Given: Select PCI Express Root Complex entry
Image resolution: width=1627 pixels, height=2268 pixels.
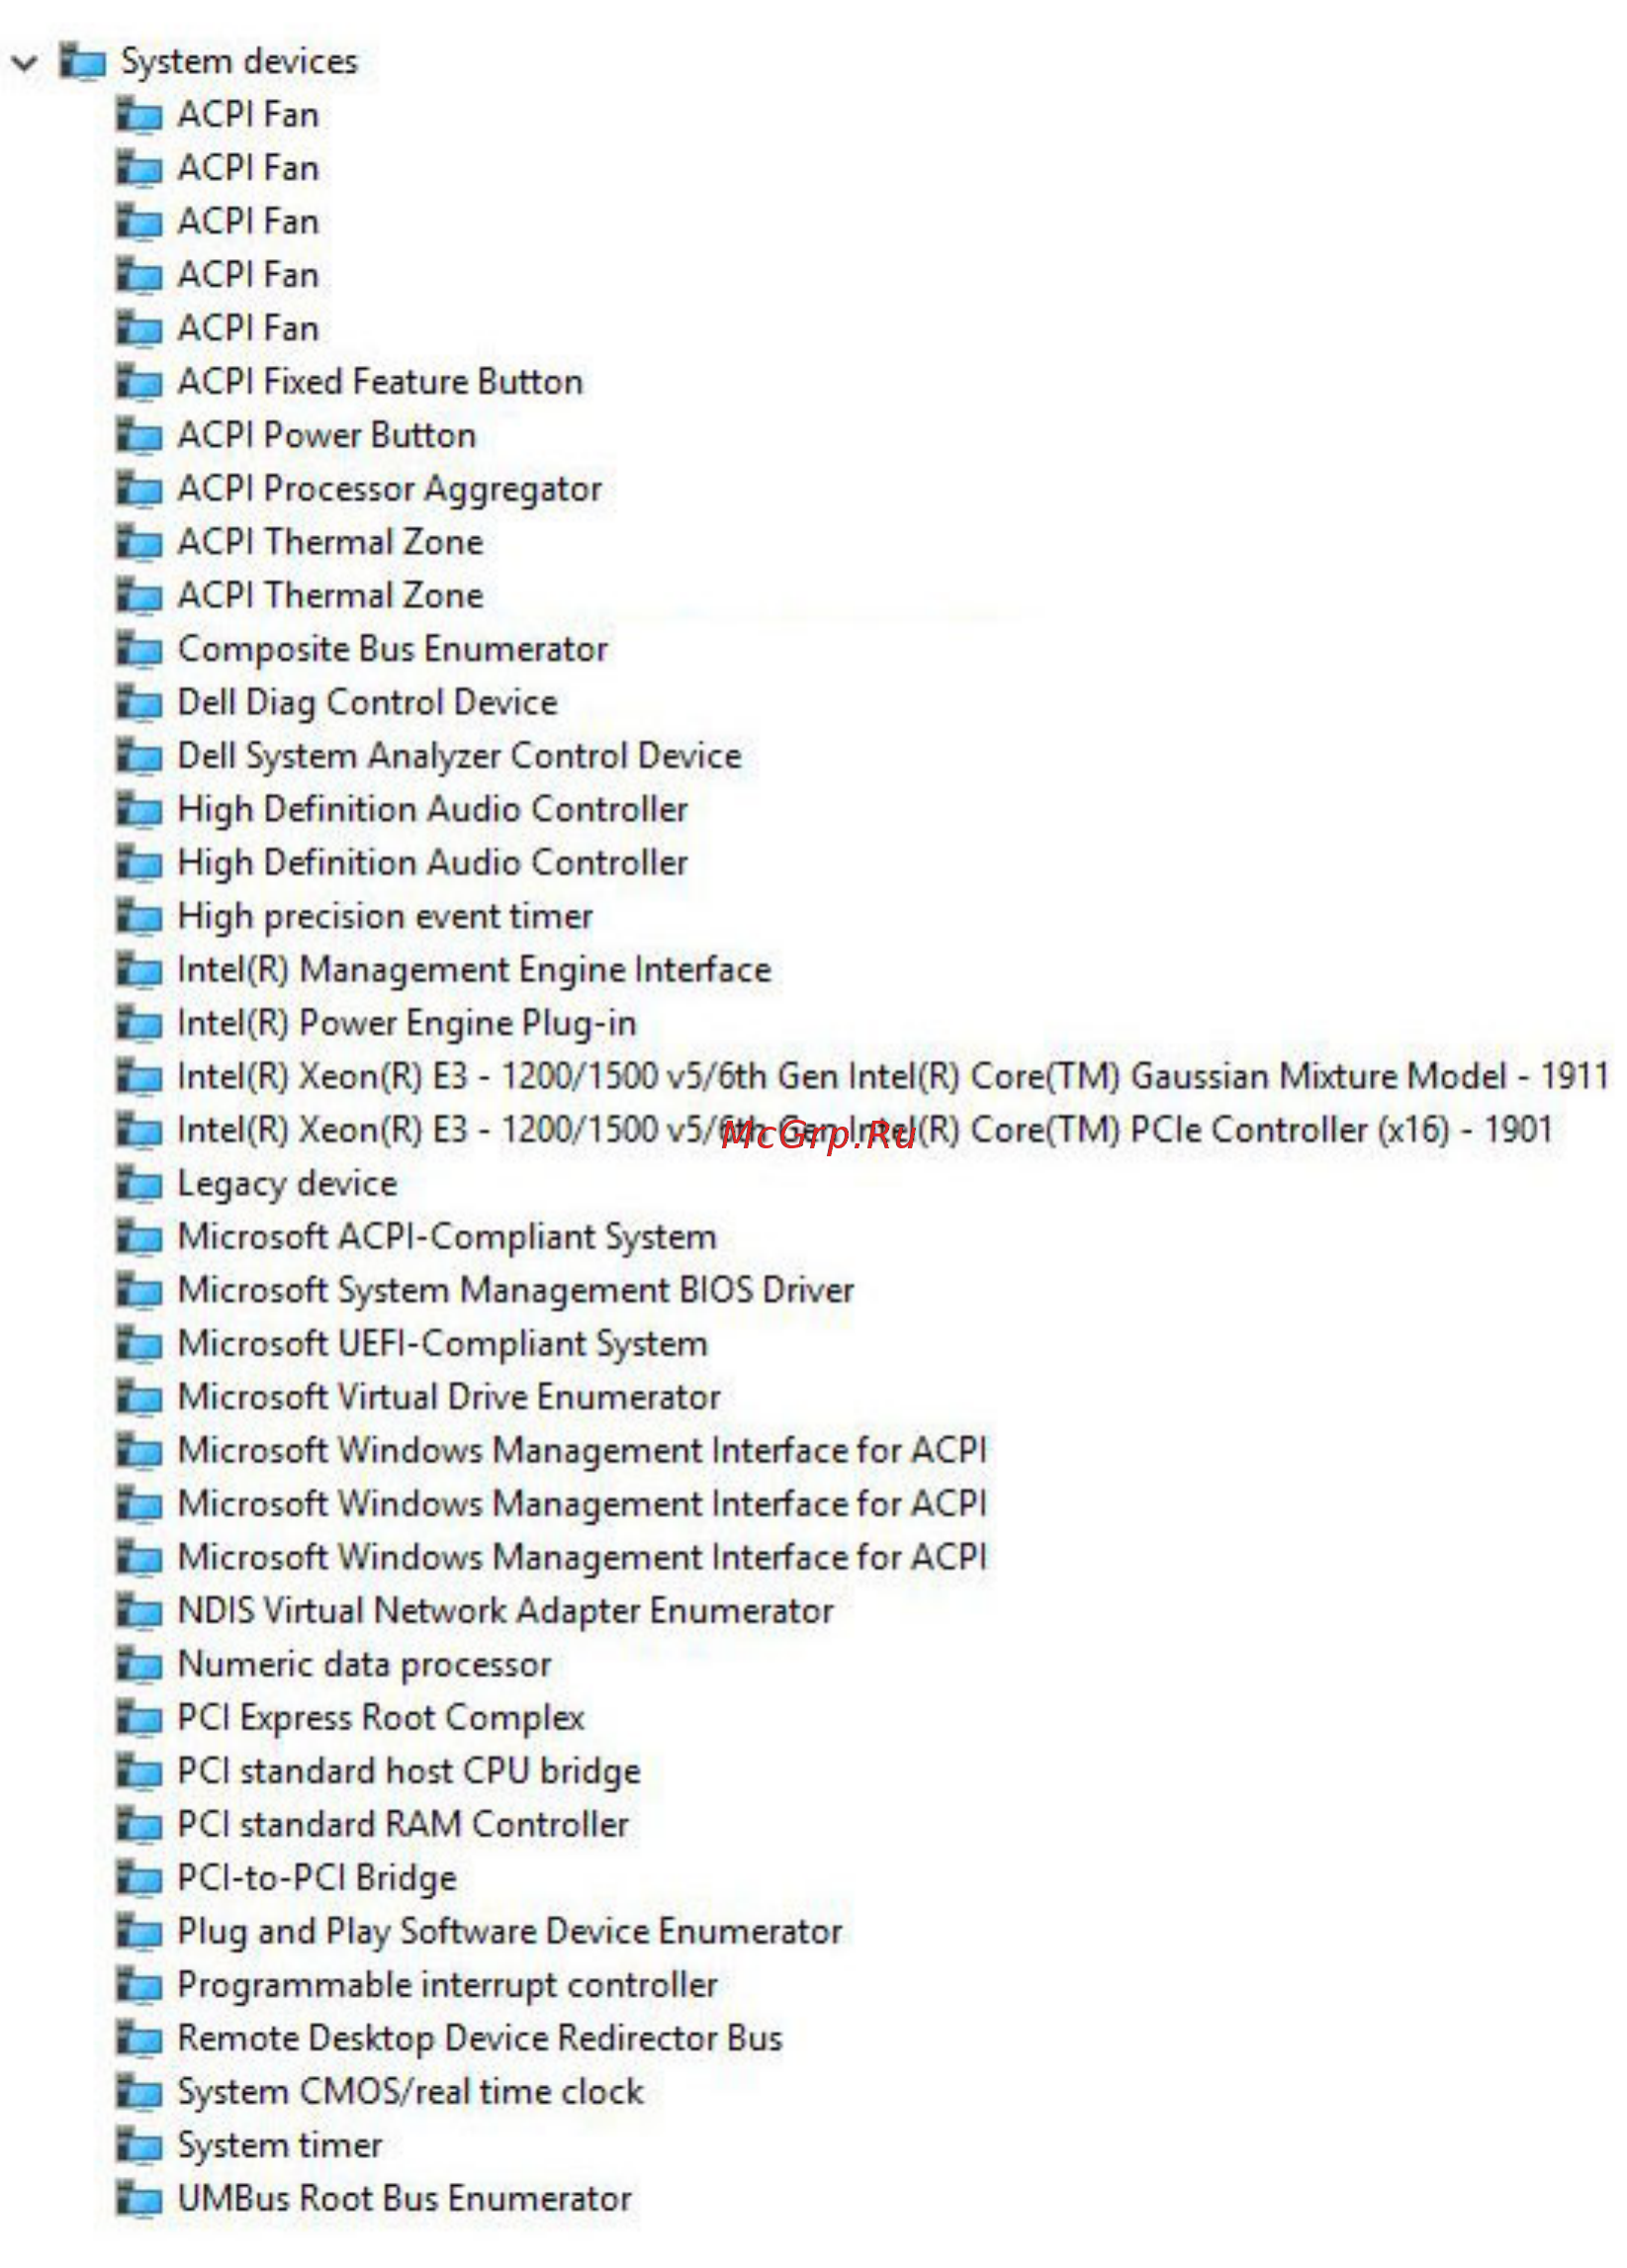Looking at the screenshot, I should (381, 1717).
